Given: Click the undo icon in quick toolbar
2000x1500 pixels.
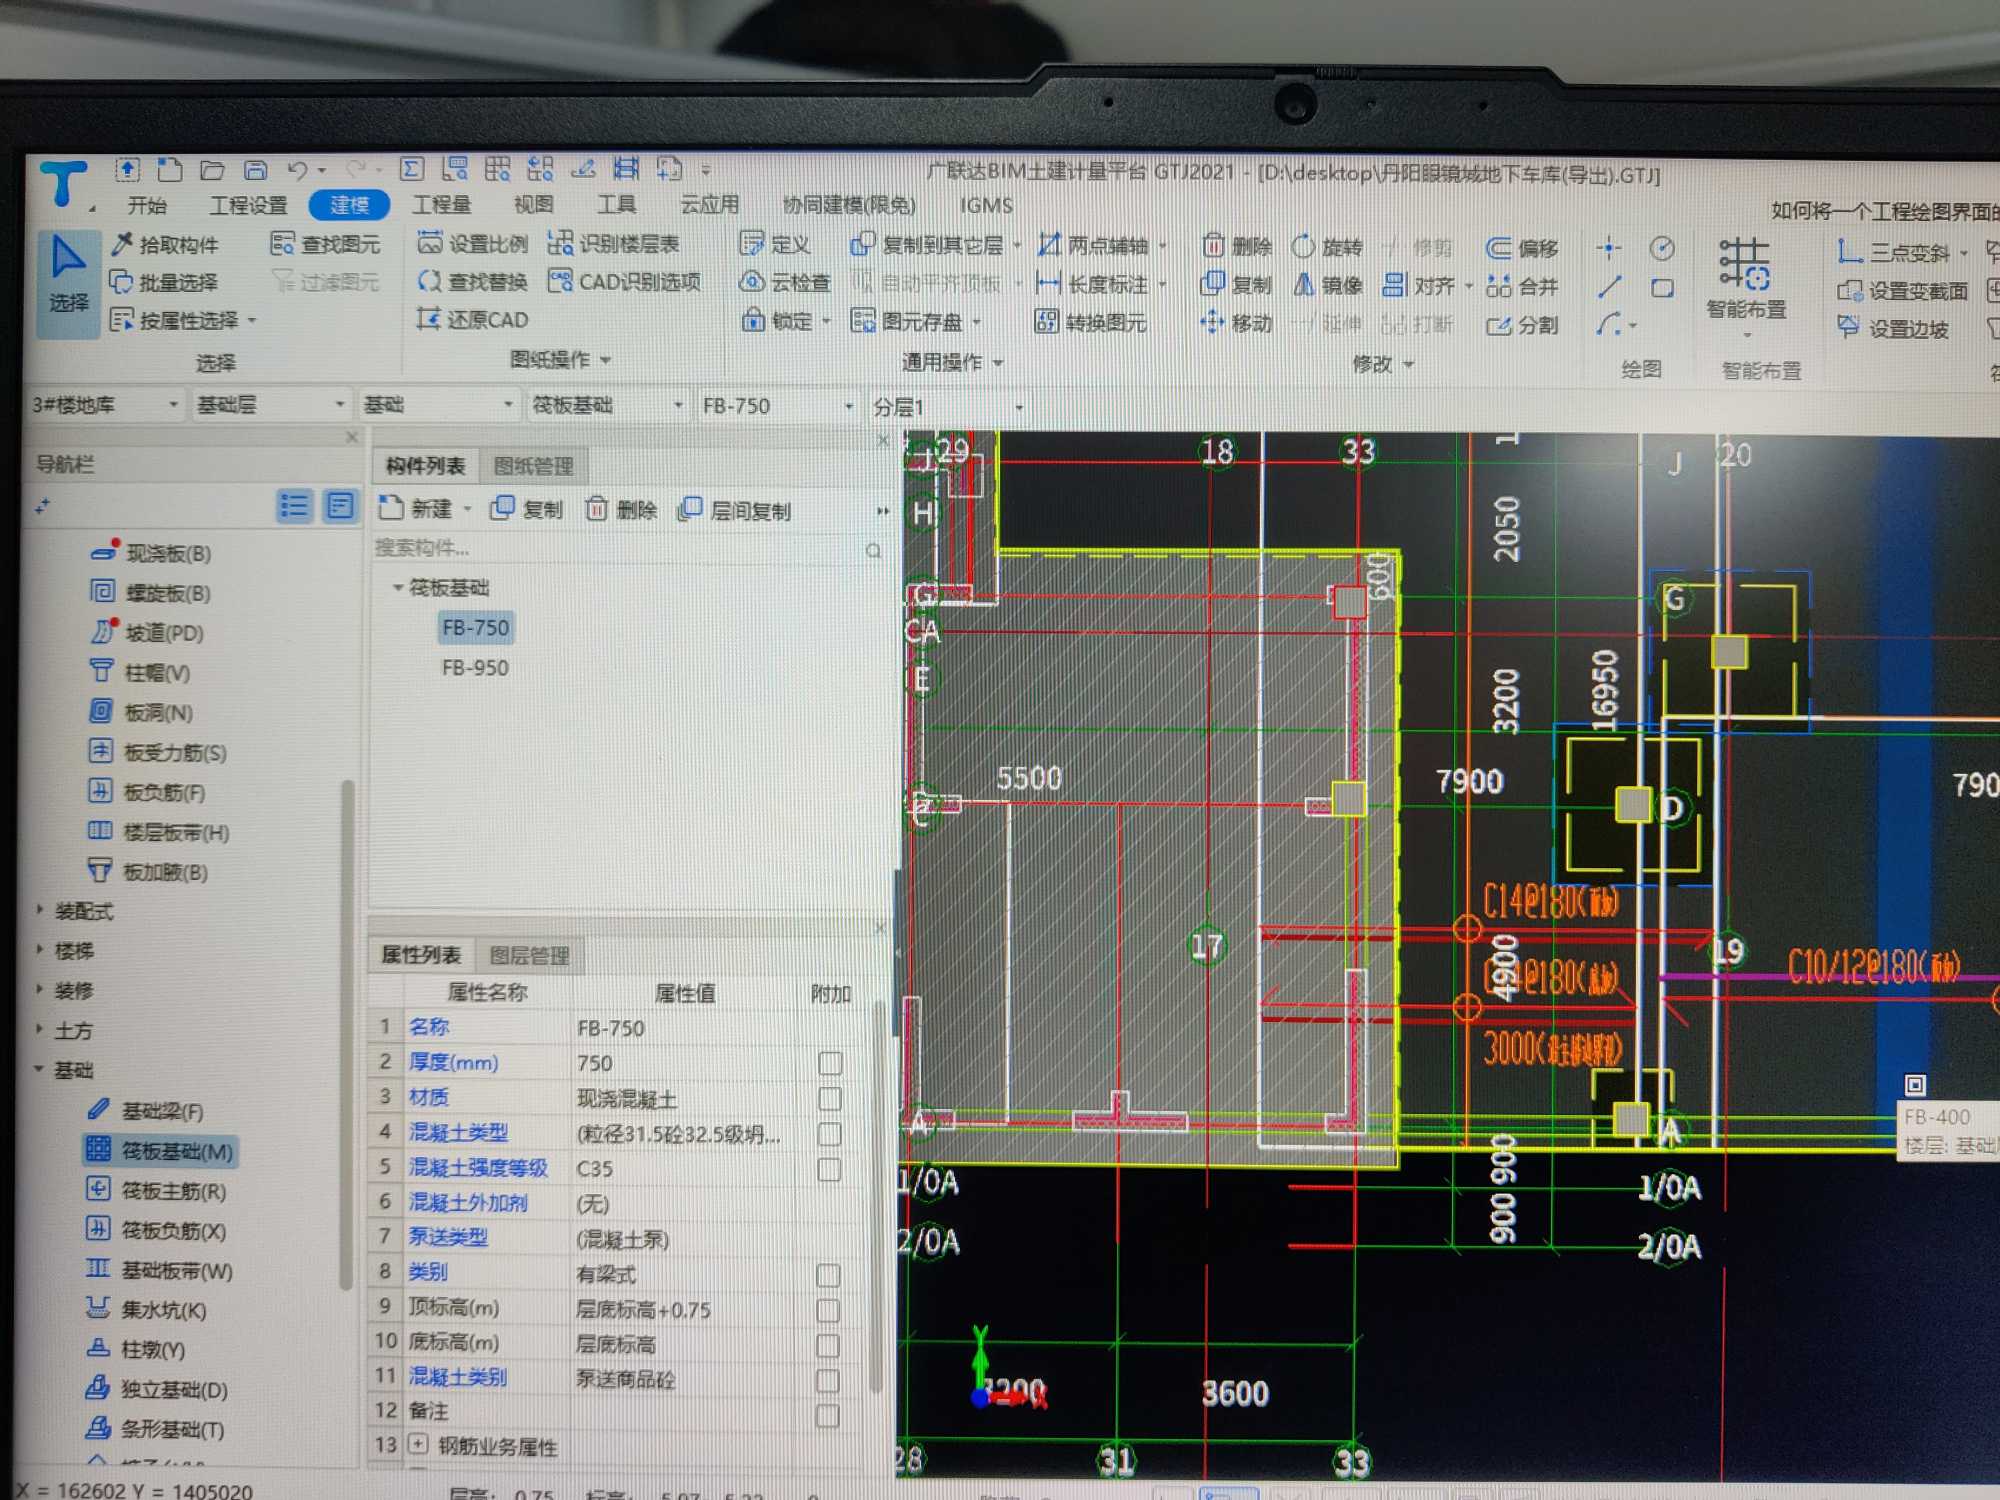Looking at the screenshot, I should [298, 170].
